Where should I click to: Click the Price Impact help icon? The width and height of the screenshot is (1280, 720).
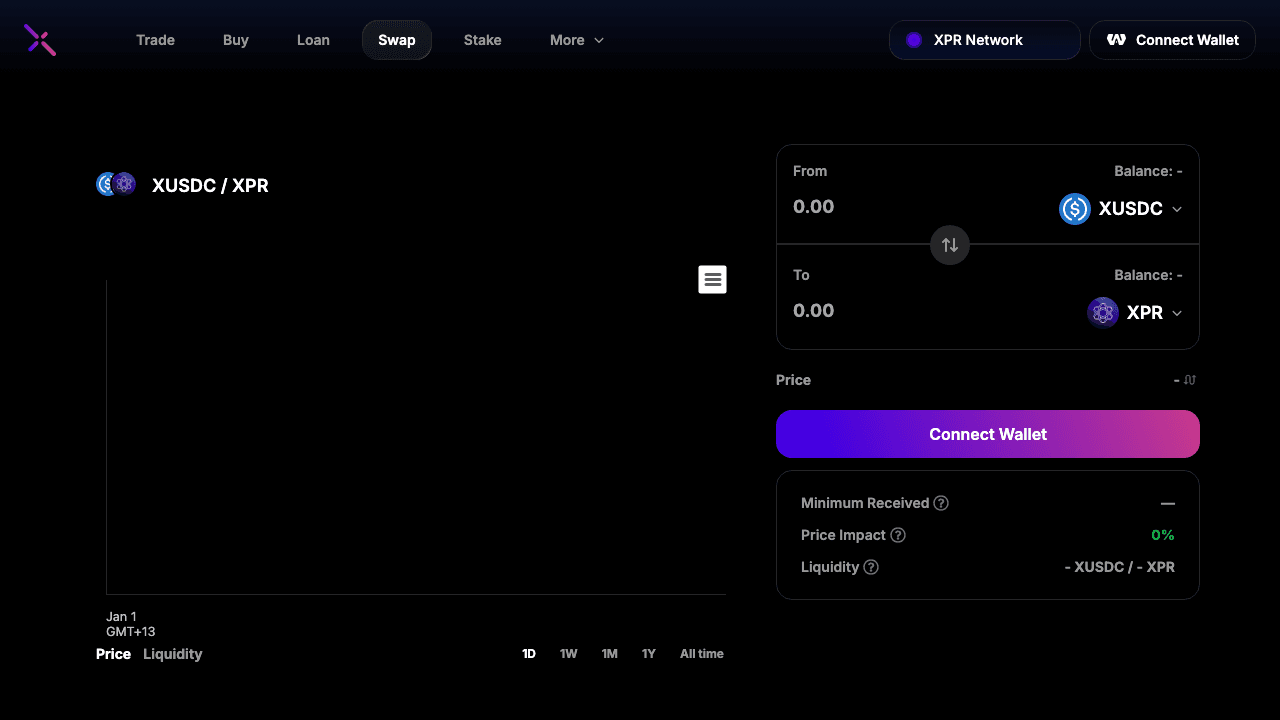click(897, 535)
